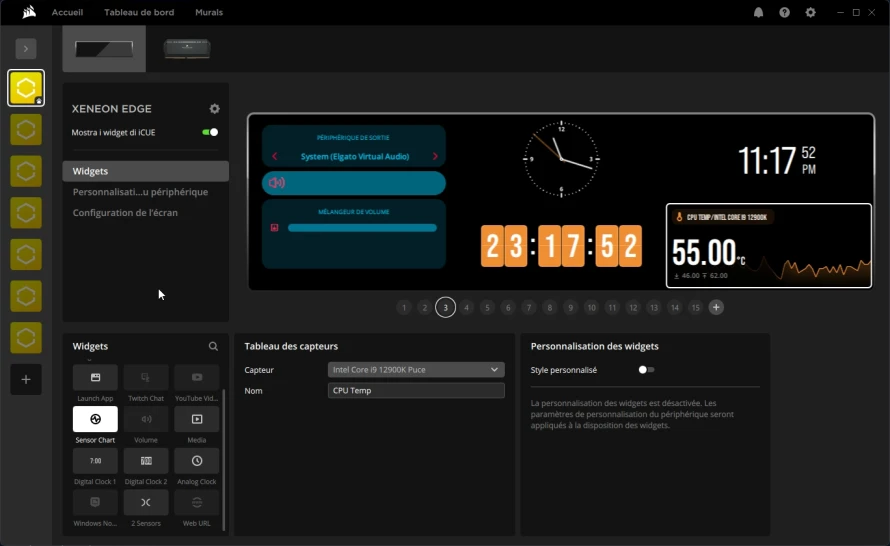Add a new screen page with plus
The image size is (890, 546).
[x=716, y=307]
